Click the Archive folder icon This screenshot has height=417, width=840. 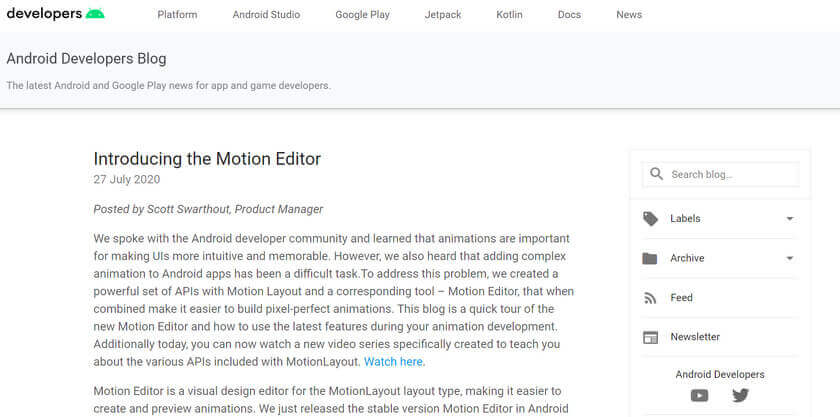coord(650,258)
